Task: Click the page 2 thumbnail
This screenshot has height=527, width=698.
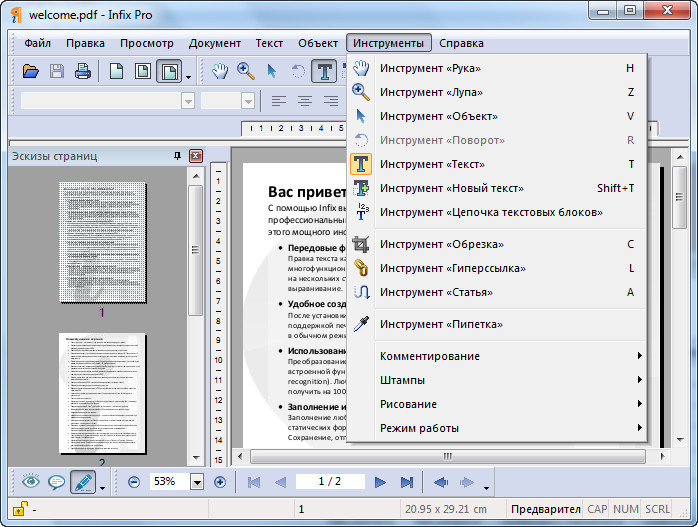Action: coord(102,394)
